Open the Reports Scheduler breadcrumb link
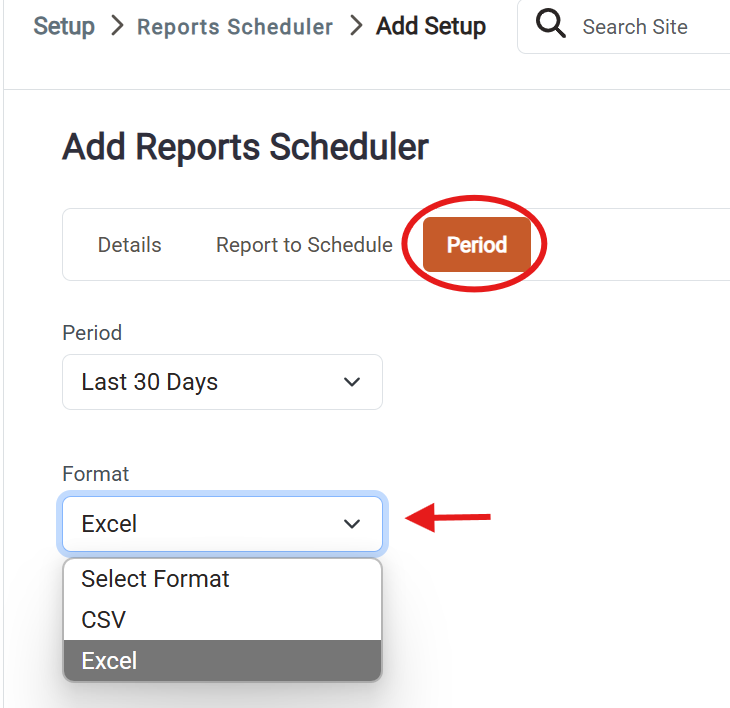This screenshot has height=708, width=730. [x=235, y=27]
